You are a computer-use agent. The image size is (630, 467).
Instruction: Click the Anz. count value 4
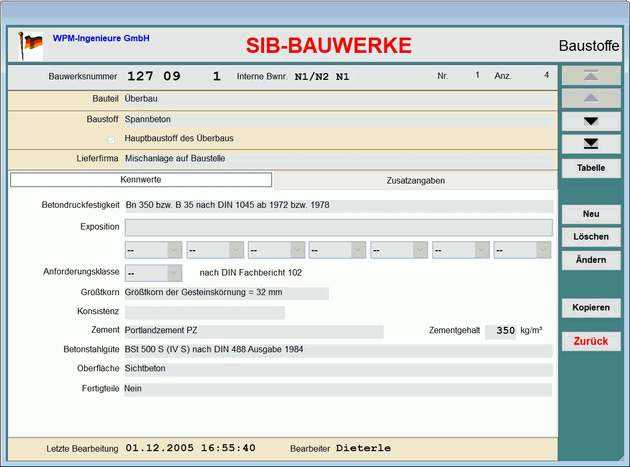tap(546, 75)
